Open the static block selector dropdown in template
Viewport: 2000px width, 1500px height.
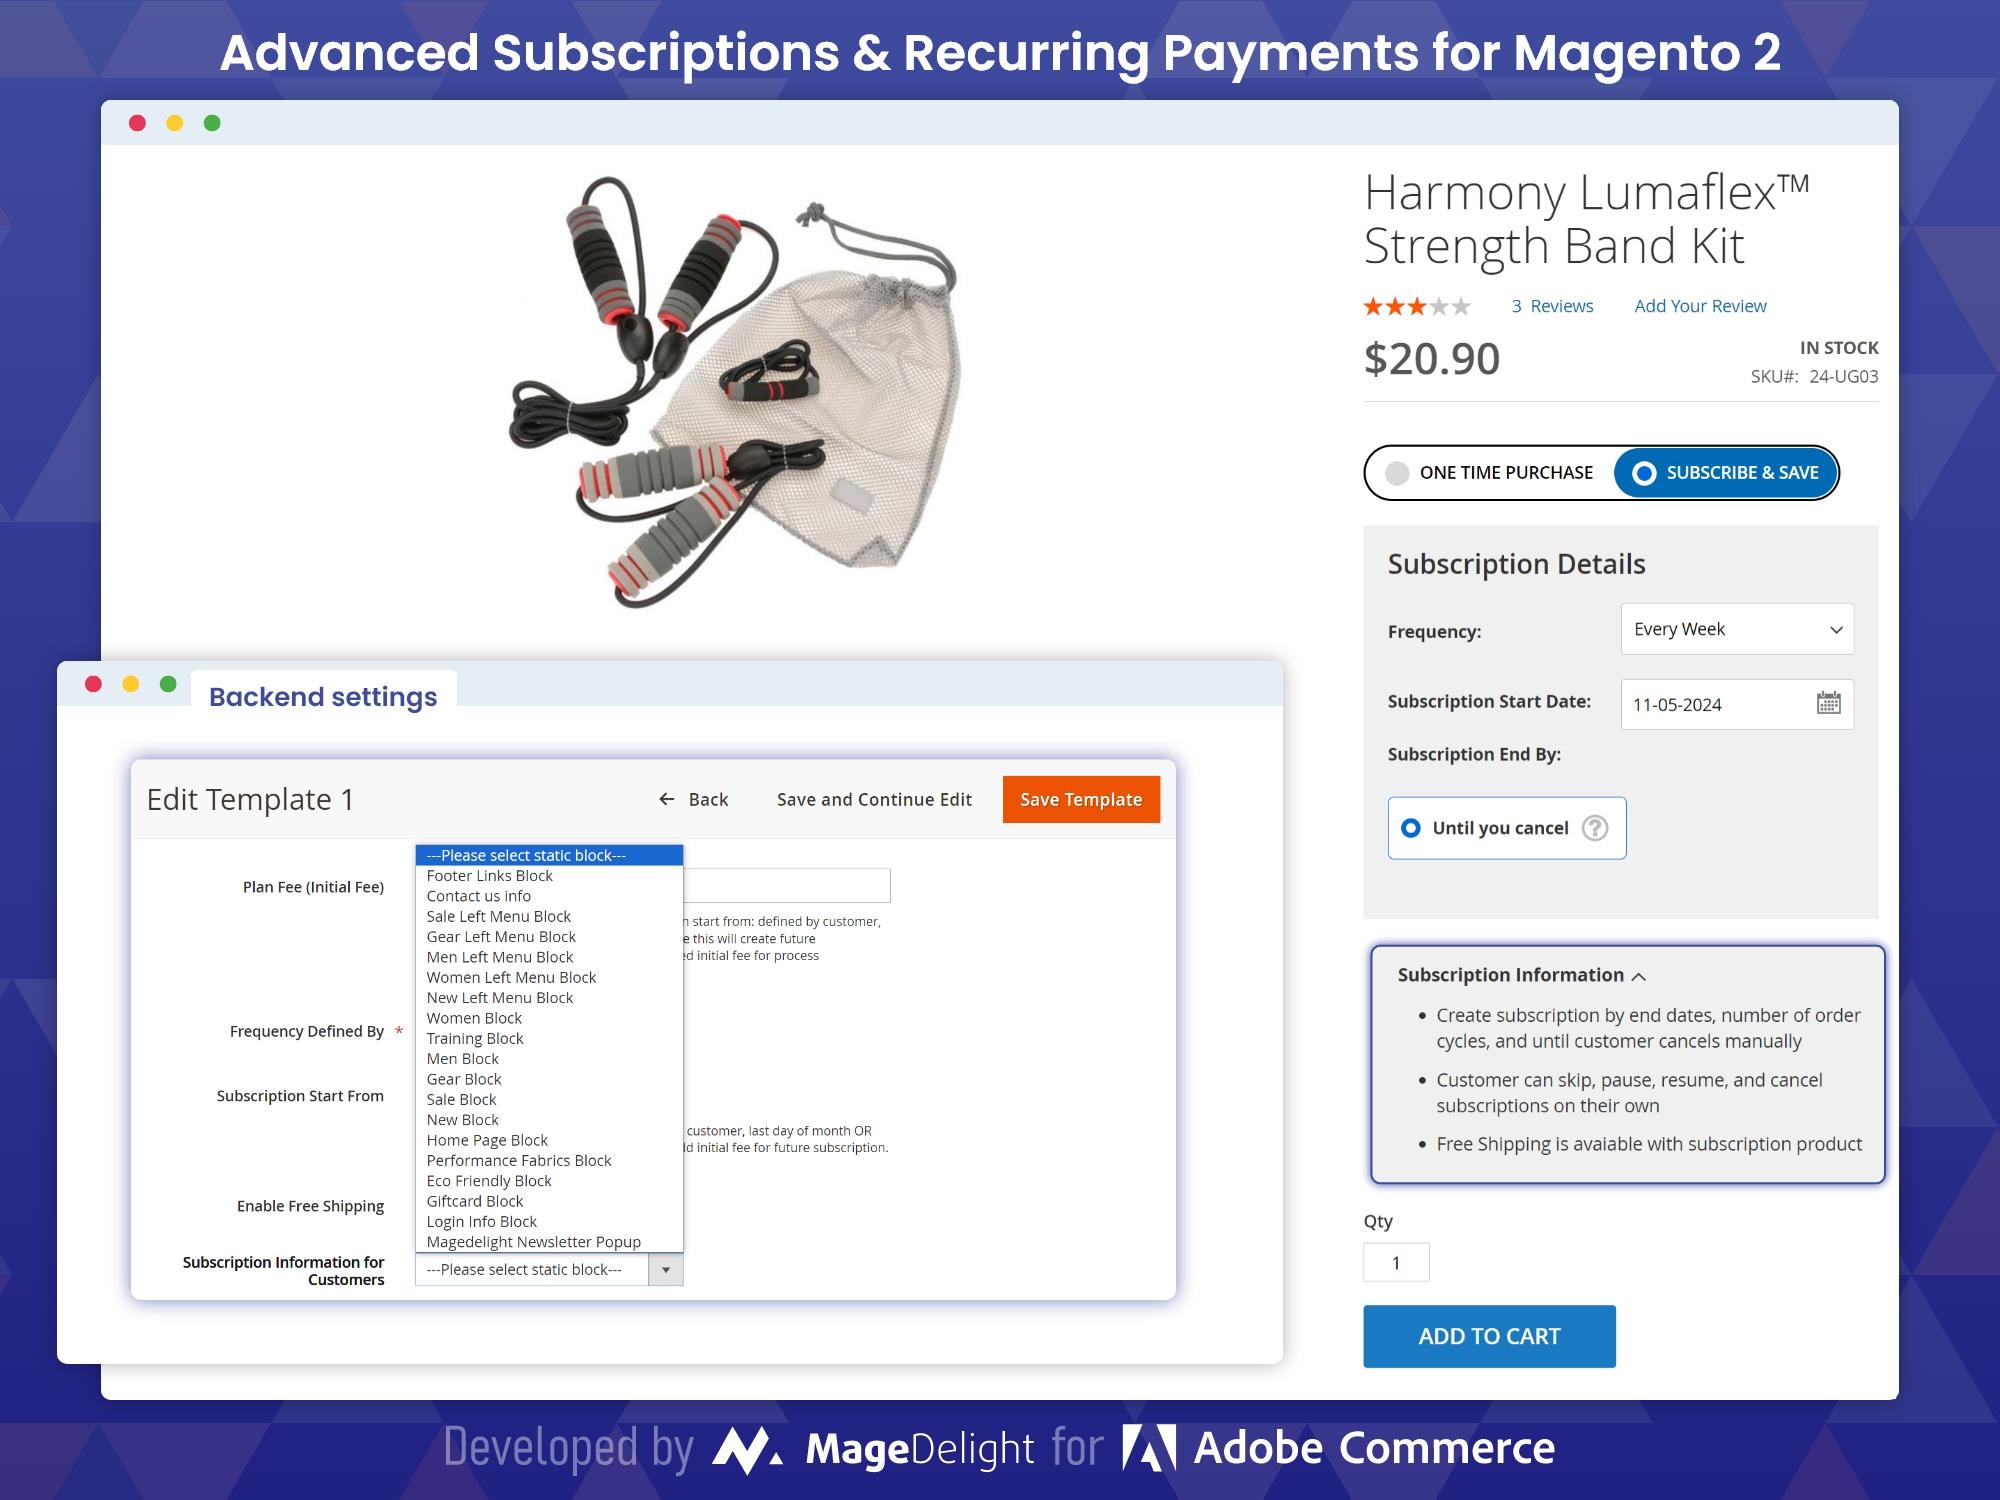(550, 1270)
